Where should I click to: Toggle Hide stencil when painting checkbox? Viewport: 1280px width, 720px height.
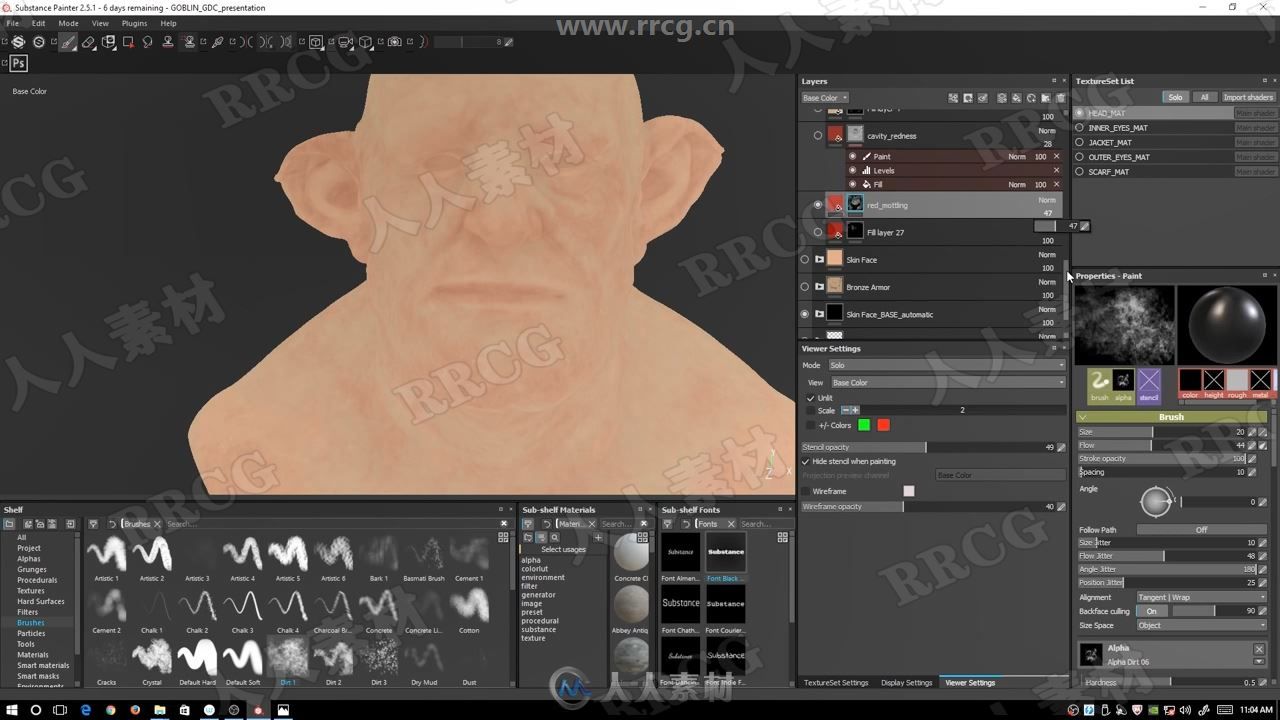(806, 462)
